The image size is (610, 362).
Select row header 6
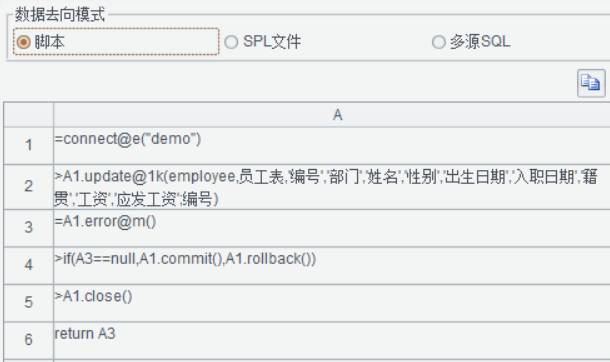28,340
